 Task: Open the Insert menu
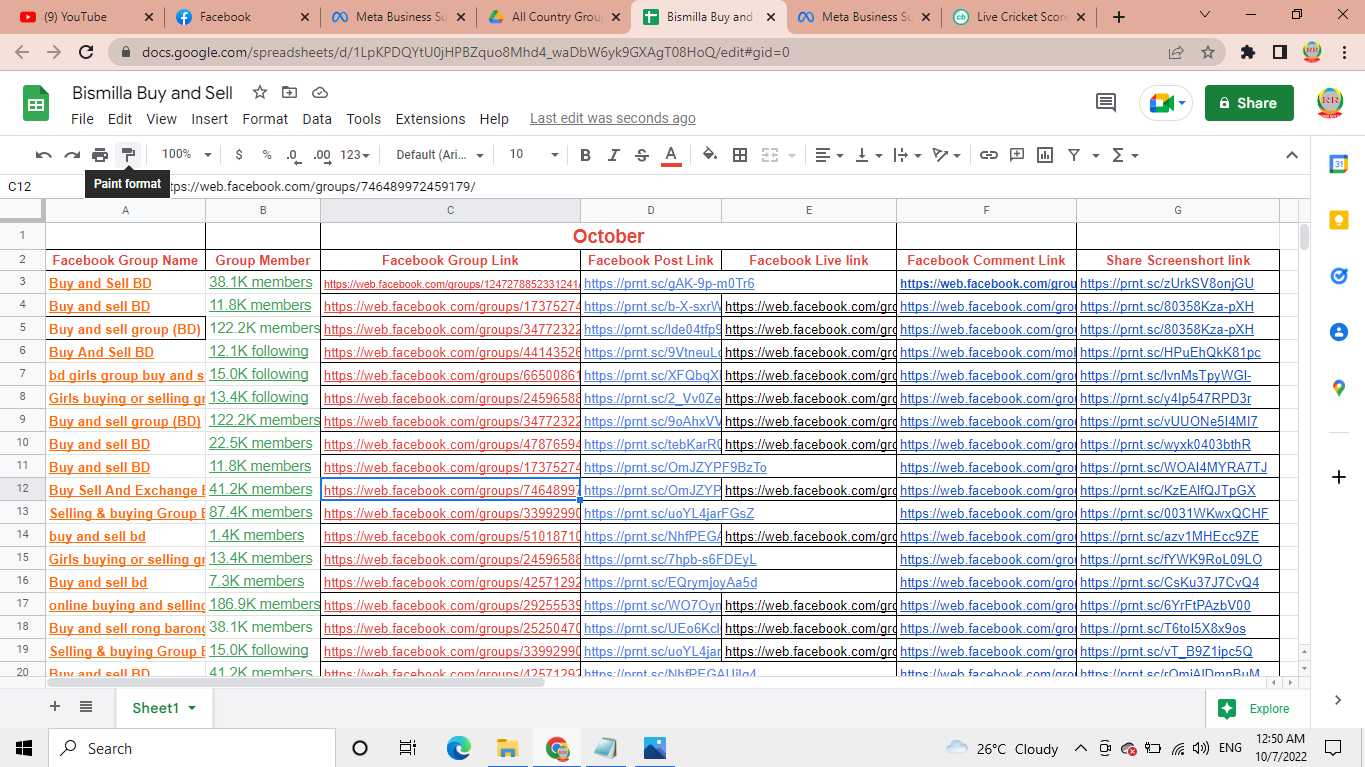210,118
